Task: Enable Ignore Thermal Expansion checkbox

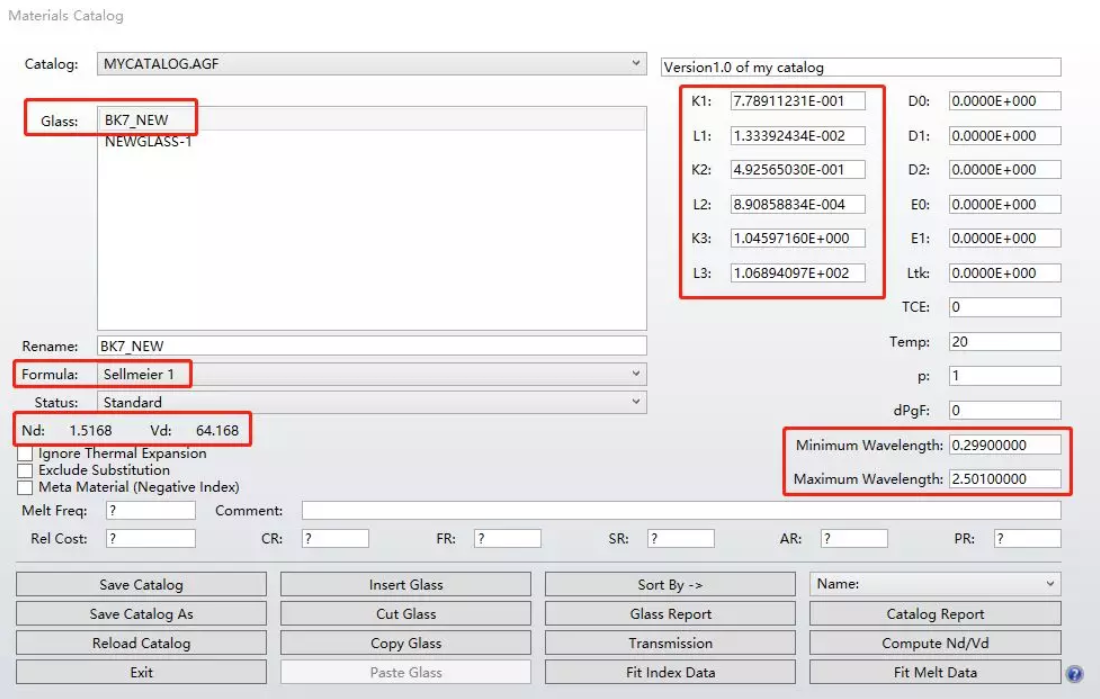Action: 25,454
